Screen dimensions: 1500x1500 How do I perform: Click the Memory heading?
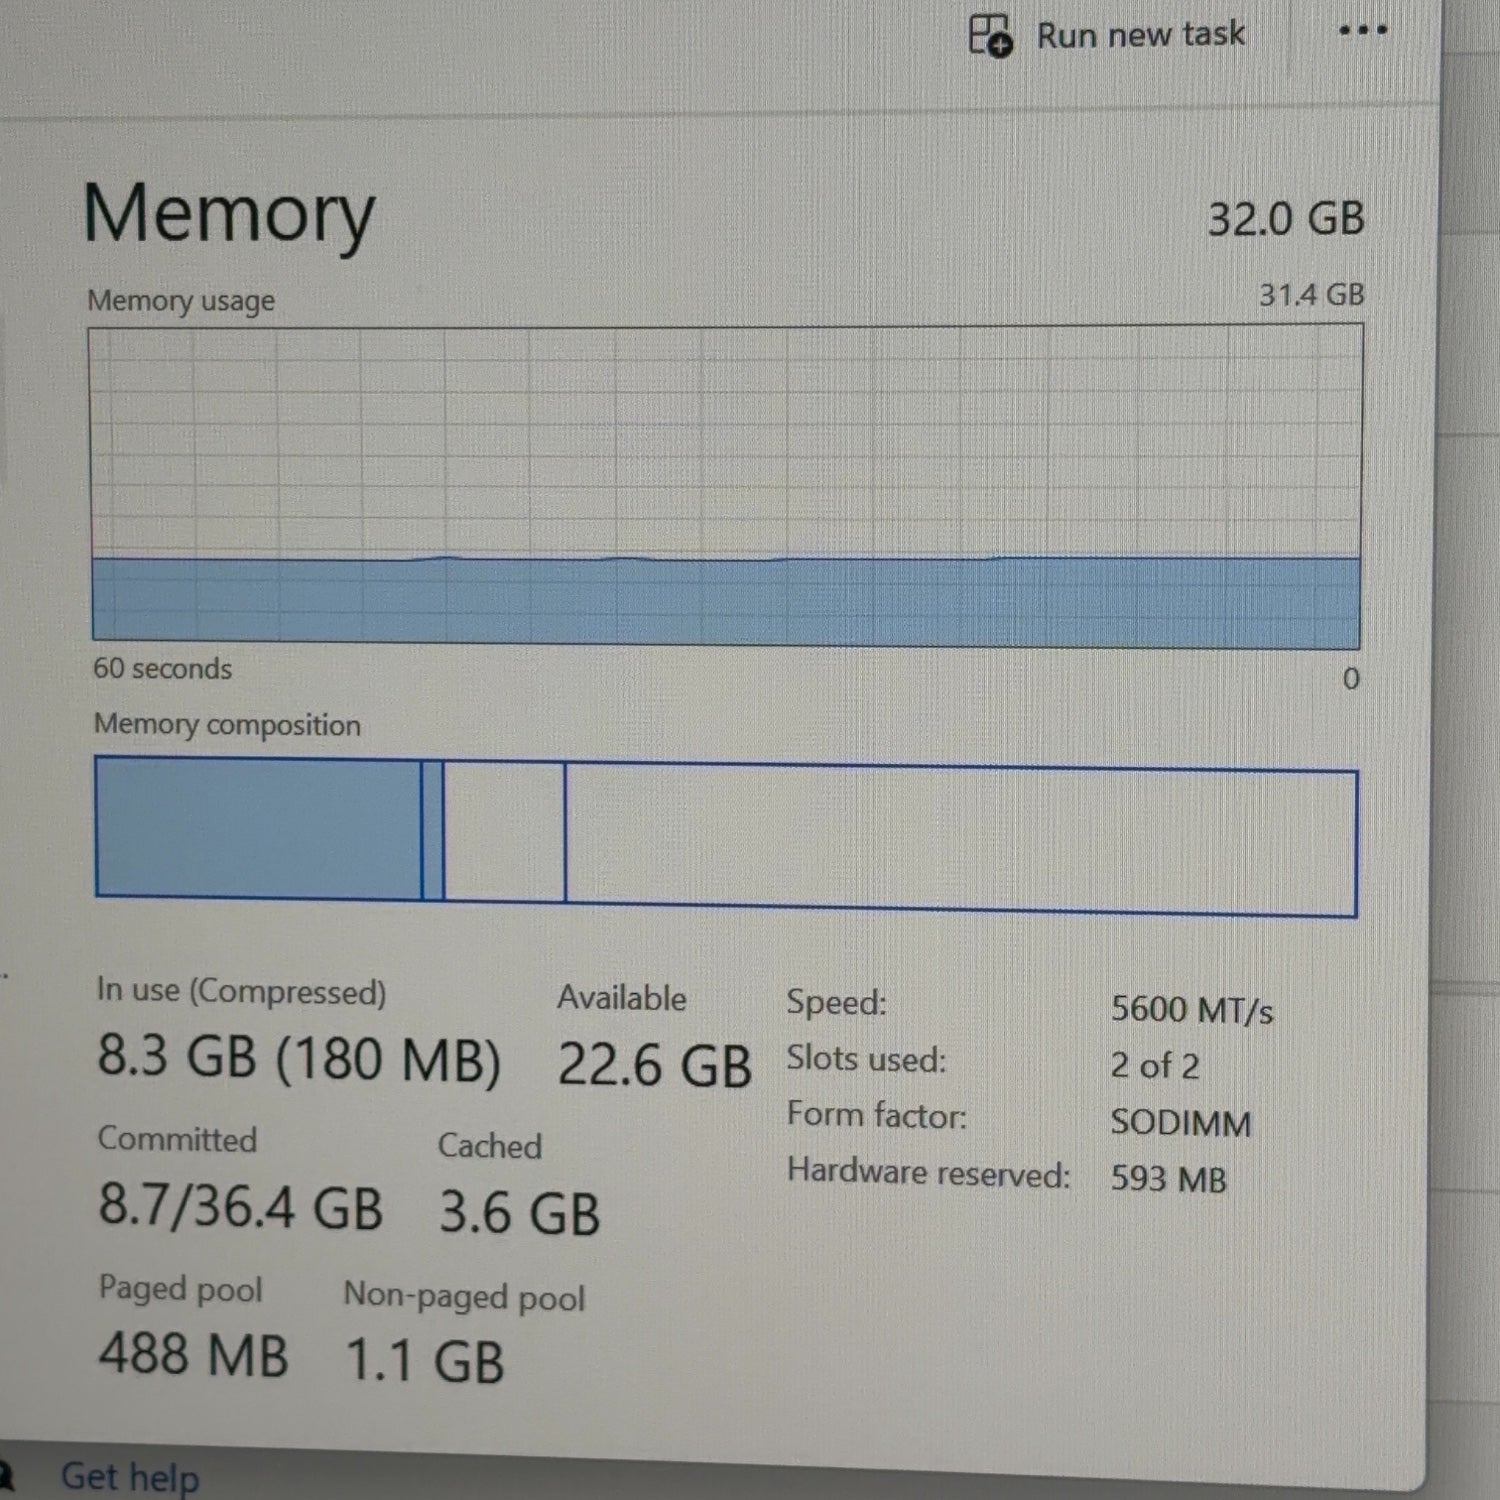(x=229, y=214)
